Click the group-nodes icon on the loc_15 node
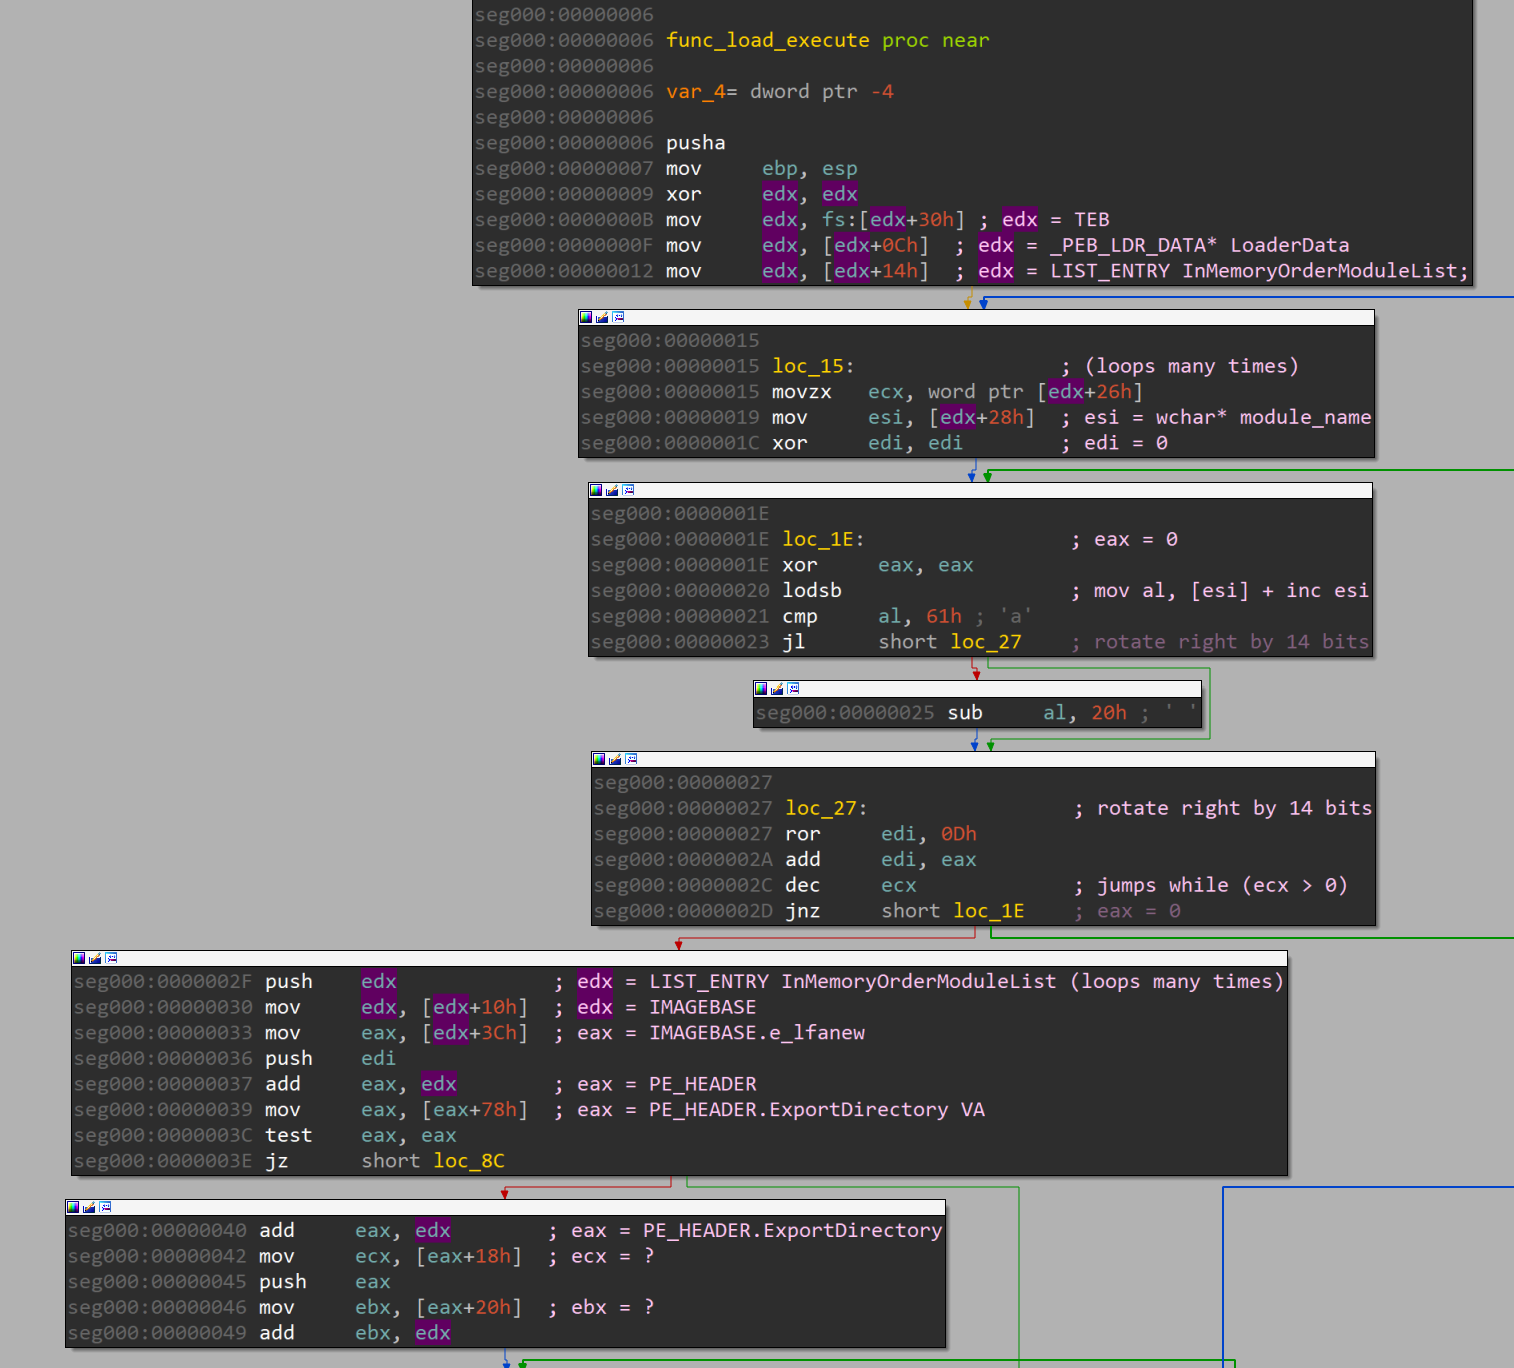Viewport: 1514px width, 1368px height. click(x=618, y=316)
